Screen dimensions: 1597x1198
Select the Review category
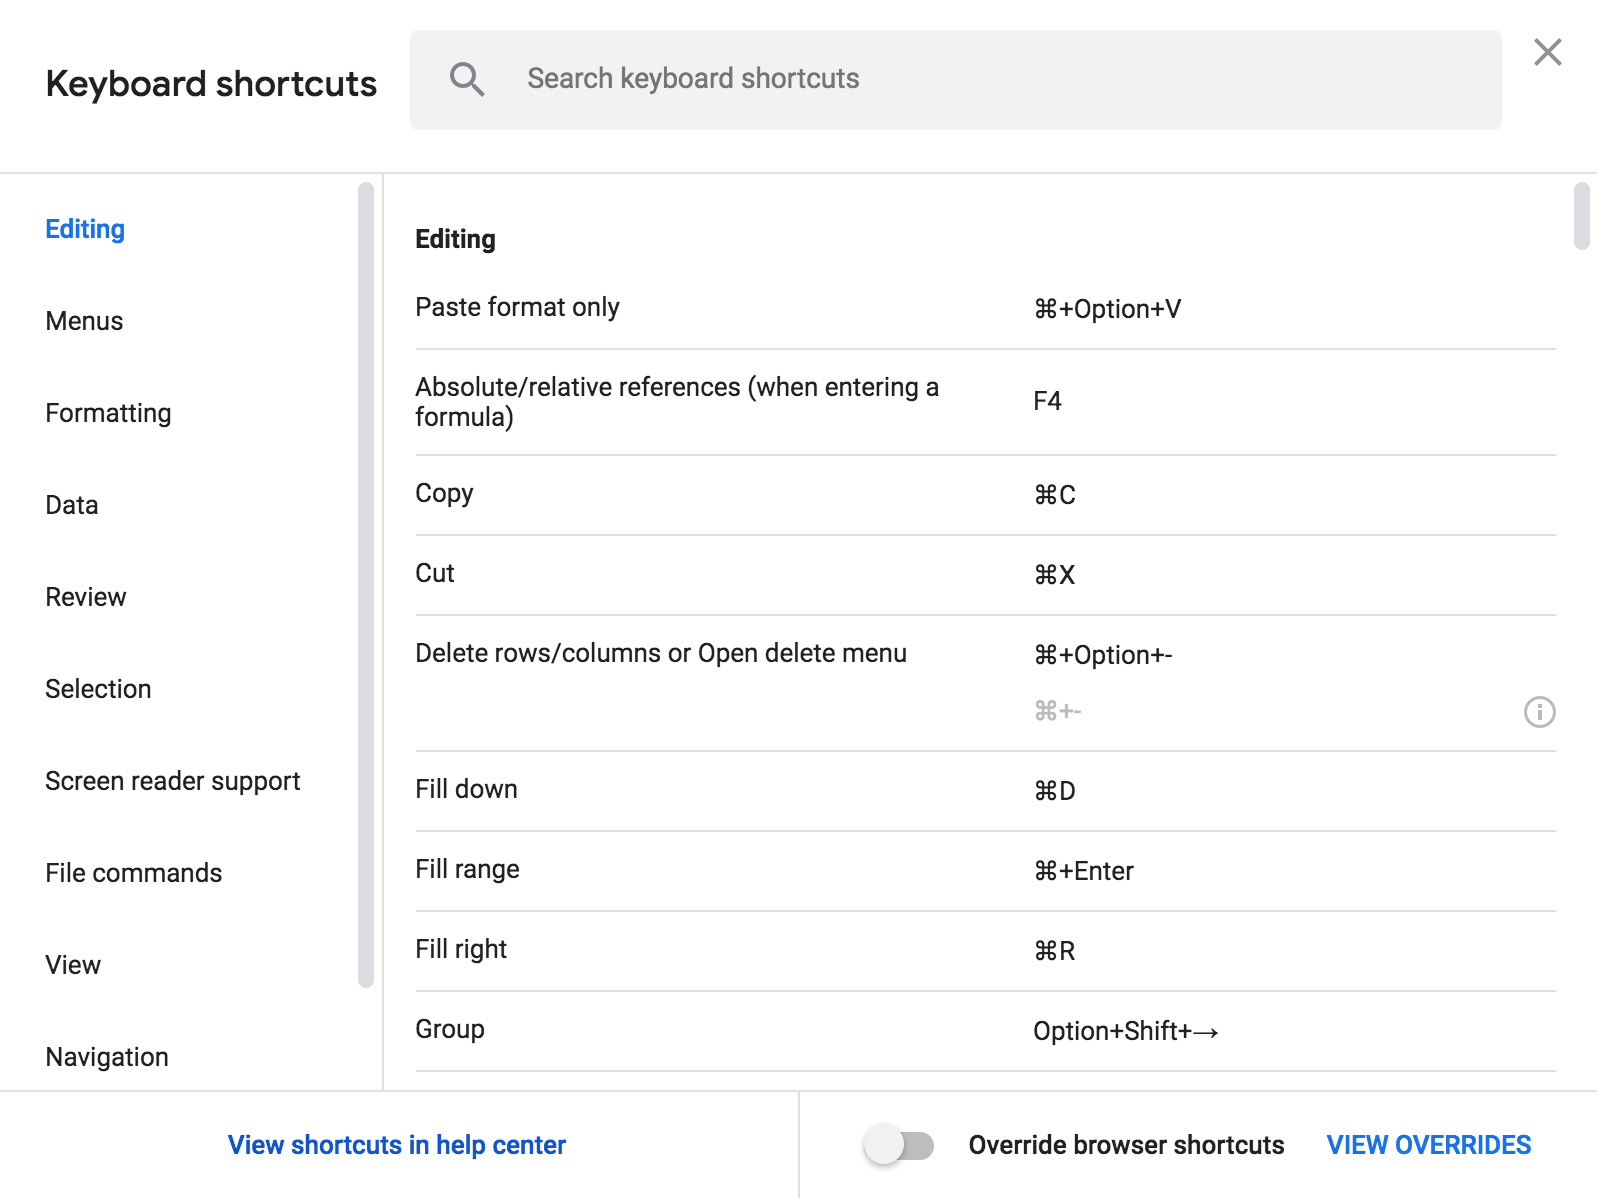tap(86, 597)
